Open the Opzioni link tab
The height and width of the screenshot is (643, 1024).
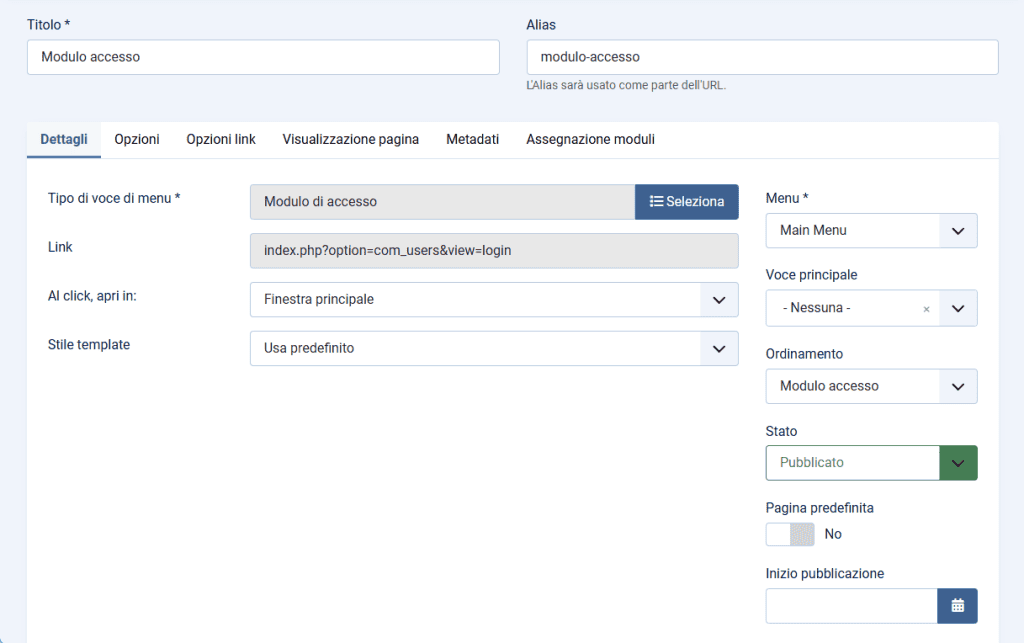pyautogui.click(x=221, y=140)
